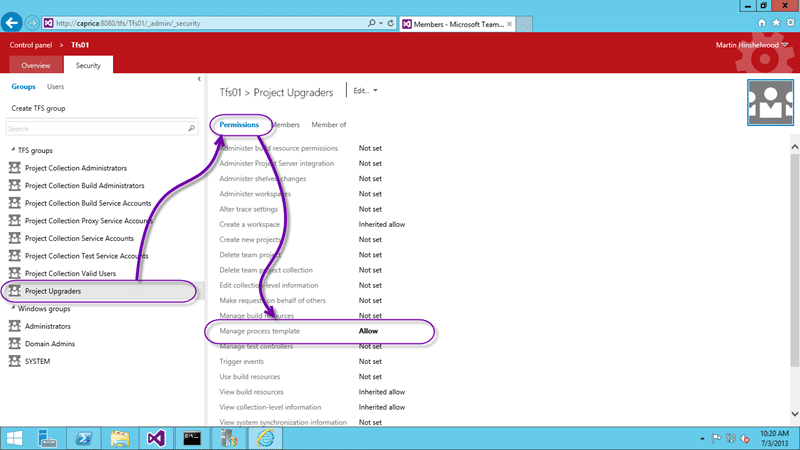Viewport: 800px width, 450px height.
Task: Open the favorites star icon
Action: (x=776, y=22)
